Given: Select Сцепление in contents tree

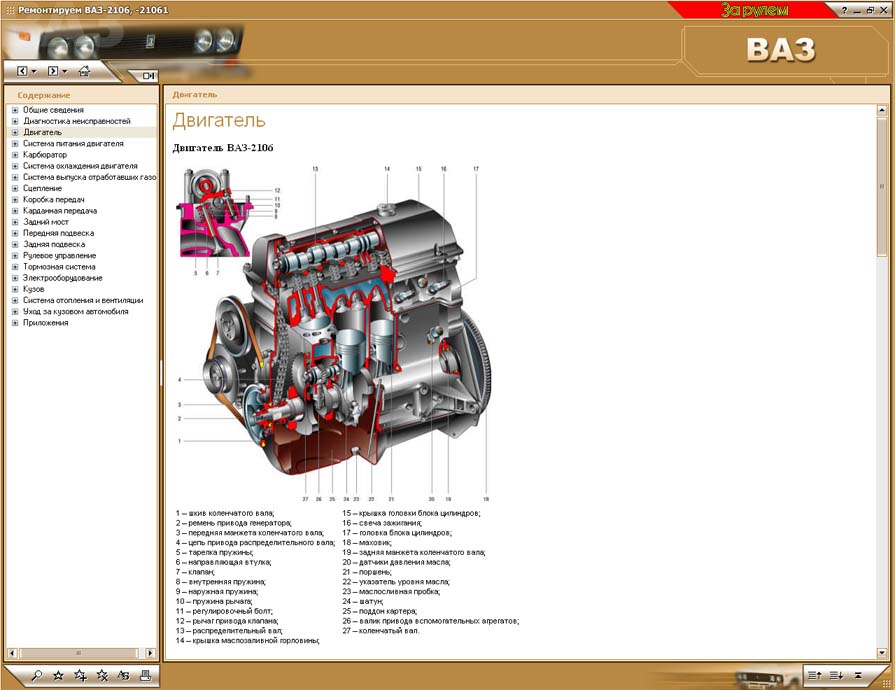Looking at the screenshot, I should (x=42, y=188).
